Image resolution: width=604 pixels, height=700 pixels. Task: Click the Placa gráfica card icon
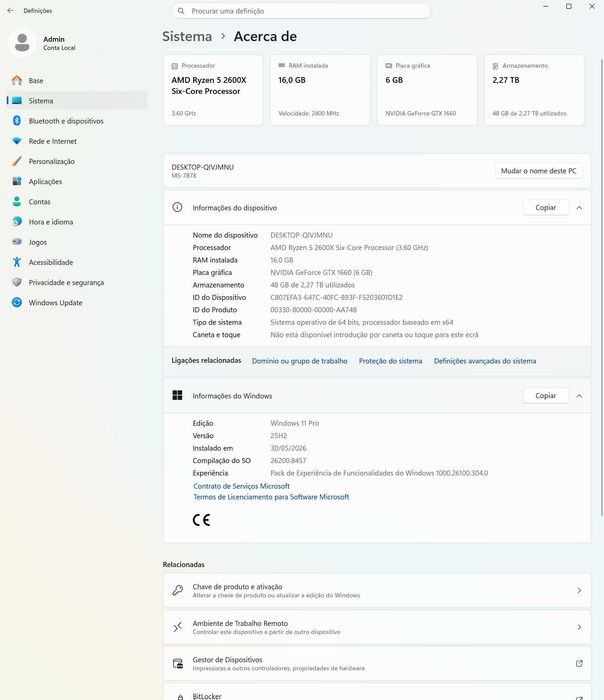pyautogui.click(x=388, y=66)
